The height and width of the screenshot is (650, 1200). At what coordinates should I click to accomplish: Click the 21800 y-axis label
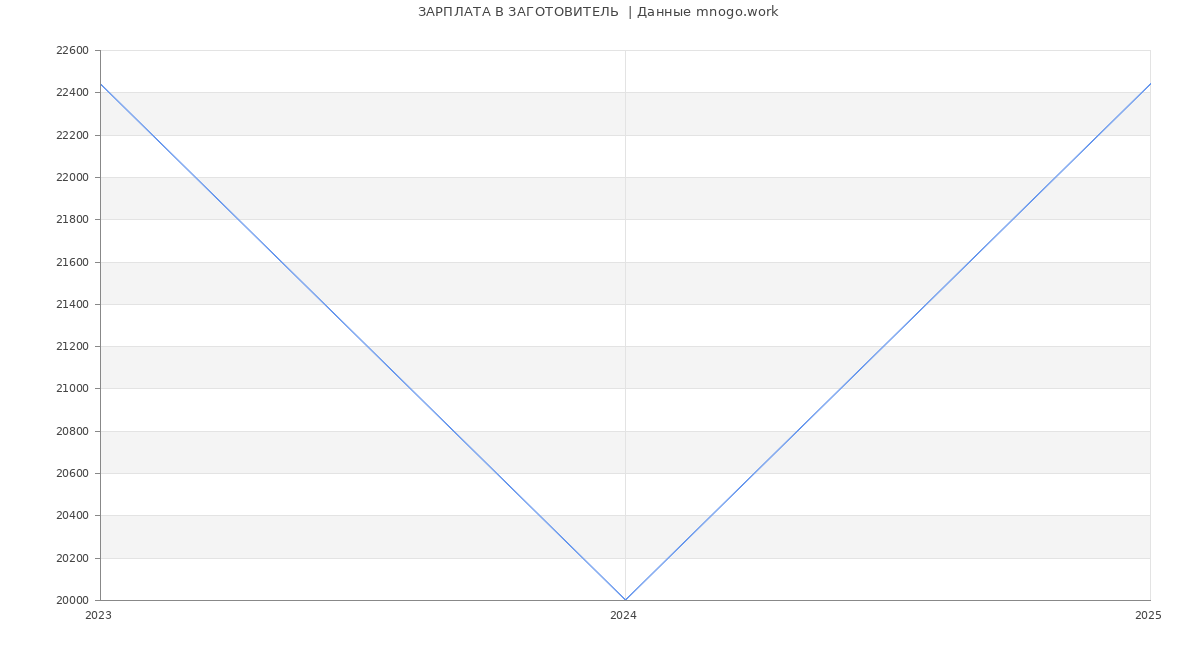click(72, 220)
